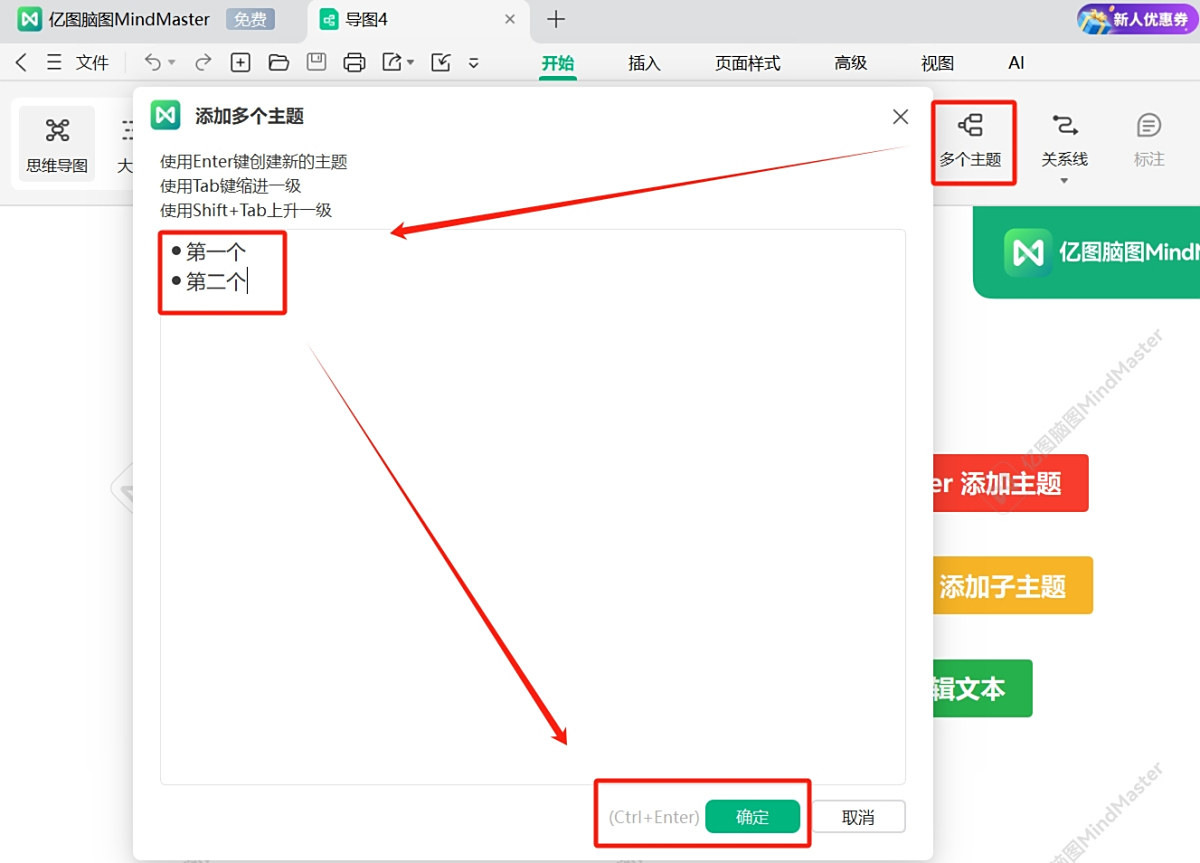The width and height of the screenshot is (1200, 863).
Task: Open the 视图 ribbon tab
Action: (x=937, y=63)
